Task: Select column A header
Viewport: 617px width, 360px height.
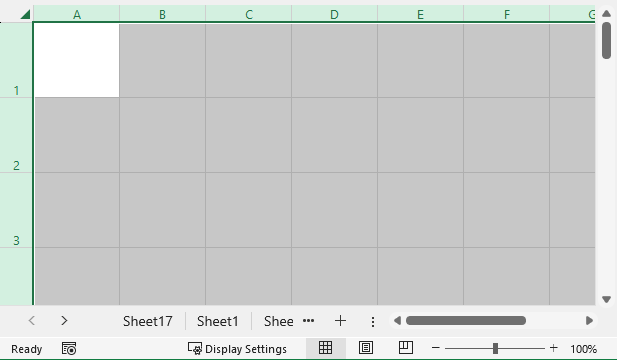Action: coord(77,15)
